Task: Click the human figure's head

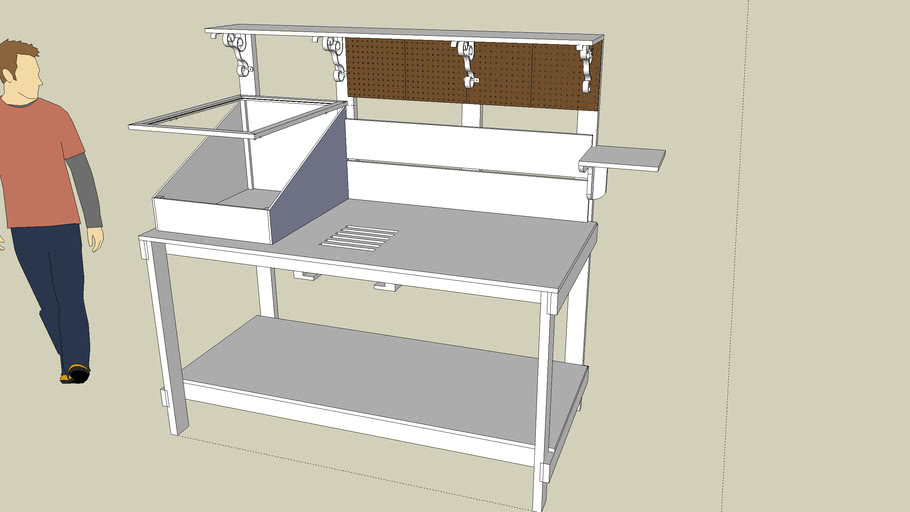Action: tap(19, 72)
